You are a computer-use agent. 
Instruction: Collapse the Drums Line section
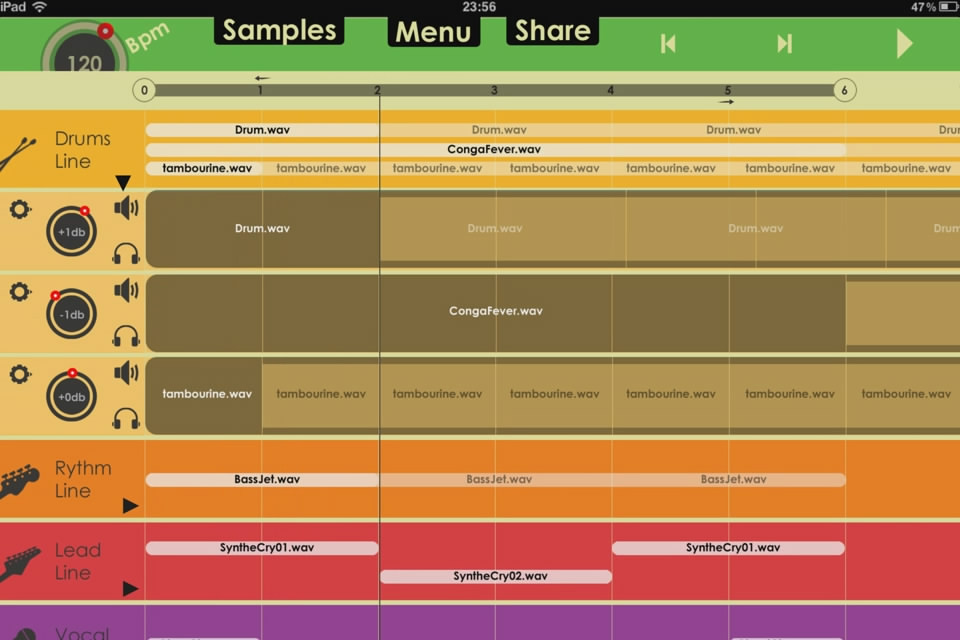[x=123, y=183]
